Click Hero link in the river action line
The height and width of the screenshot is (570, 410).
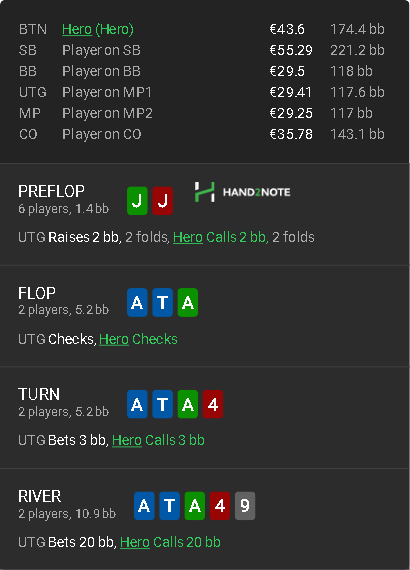[135, 542]
